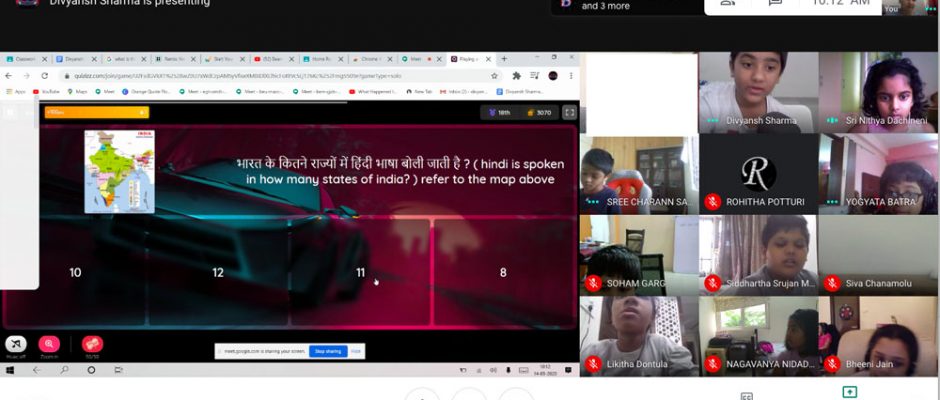Open the Chrome profile avatar
This screenshot has width=940, height=400.
point(553,76)
